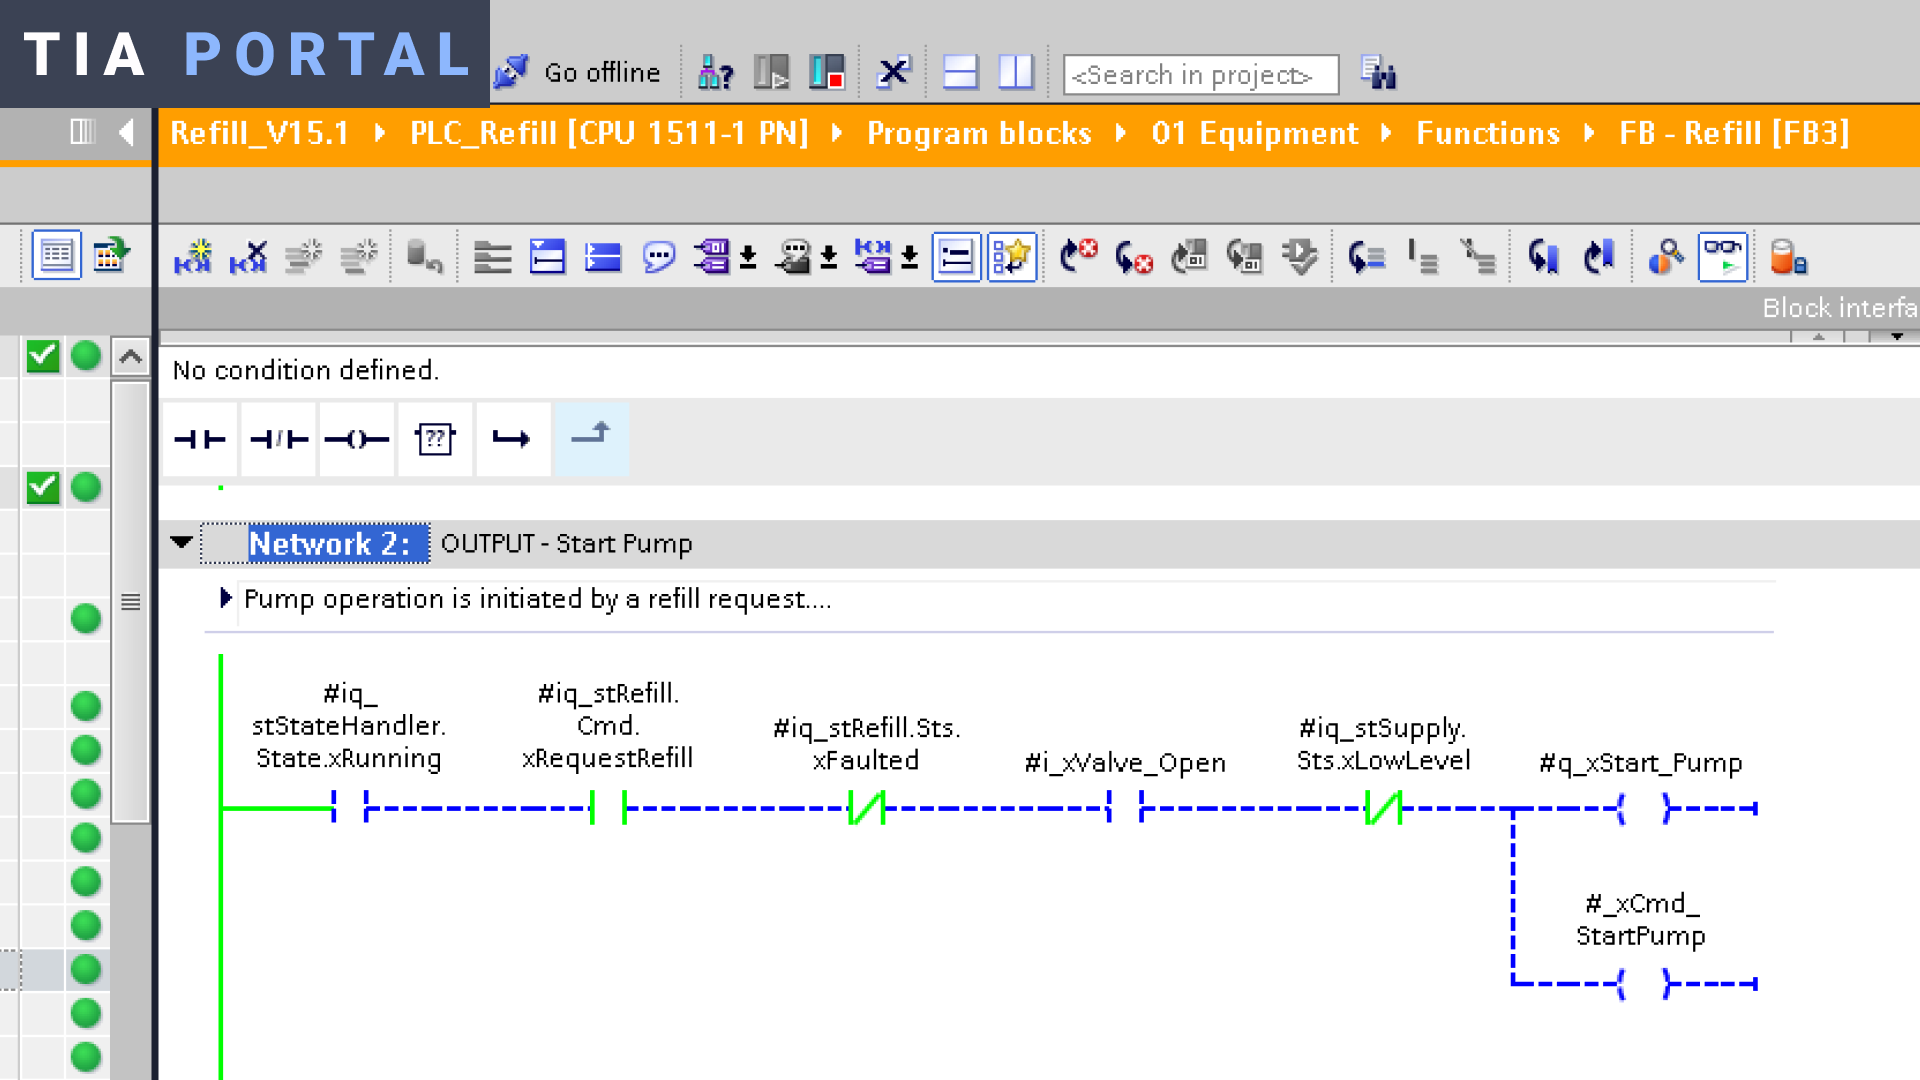Collapse the project tree panel arrow
Image resolution: width=1920 pixels, height=1080 pixels.
(x=127, y=132)
